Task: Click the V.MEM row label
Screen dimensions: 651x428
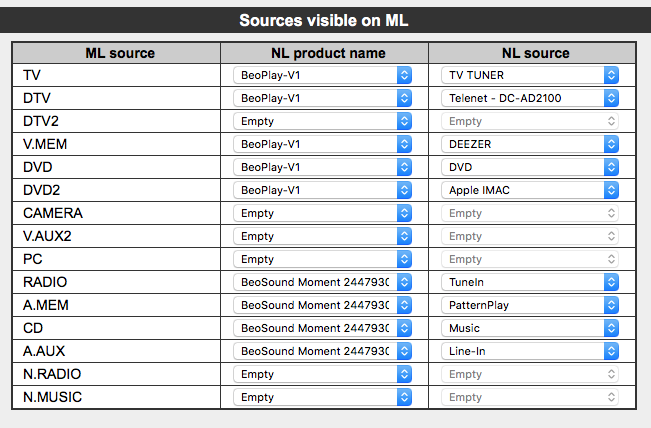Action: [45, 144]
